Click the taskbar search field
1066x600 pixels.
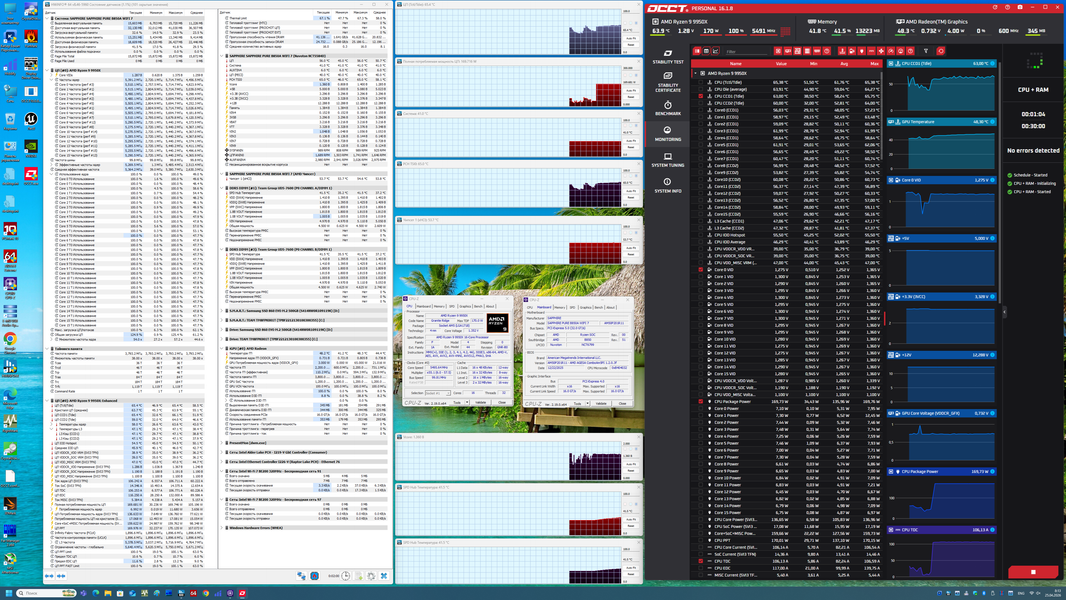point(46,593)
